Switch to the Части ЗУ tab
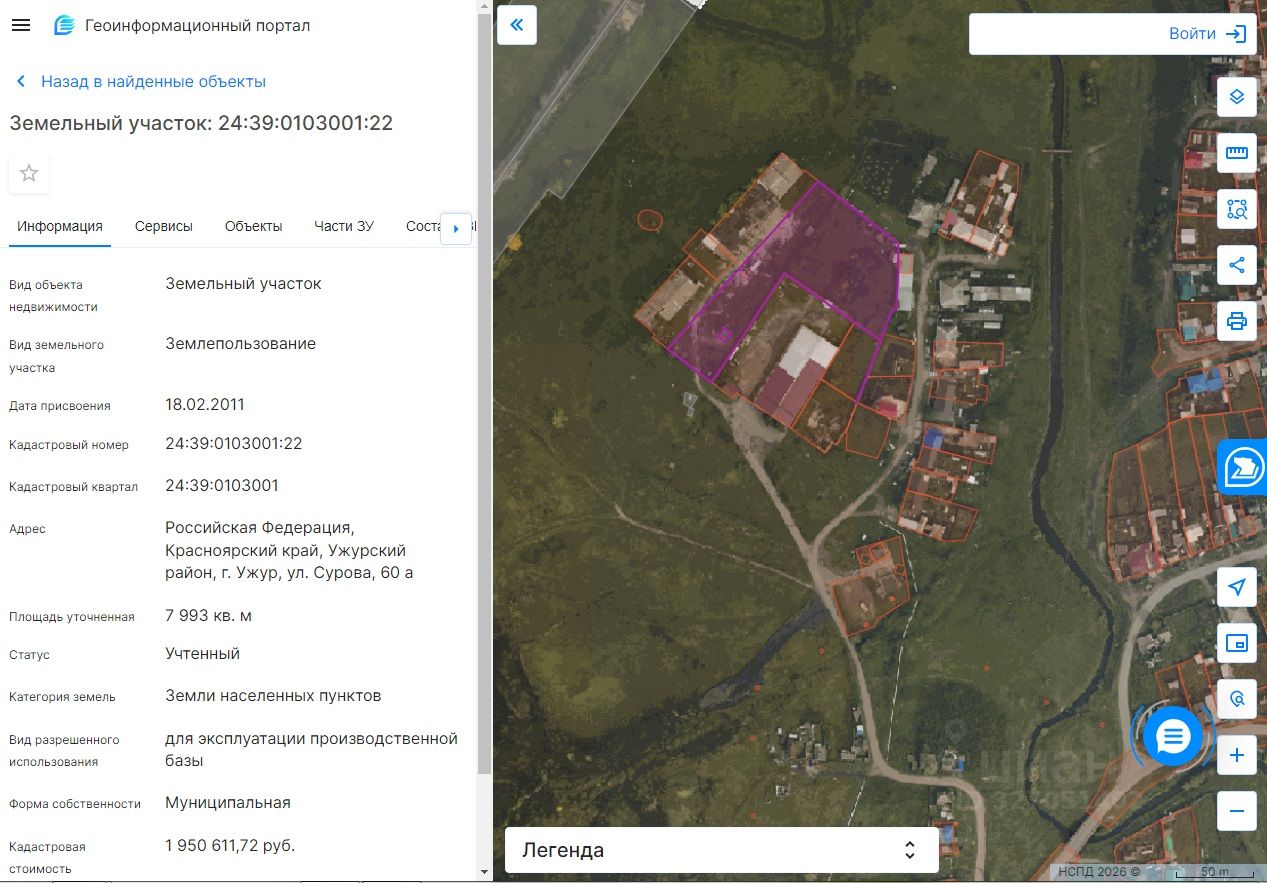This screenshot has height=883, width=1267. [344, 226]
